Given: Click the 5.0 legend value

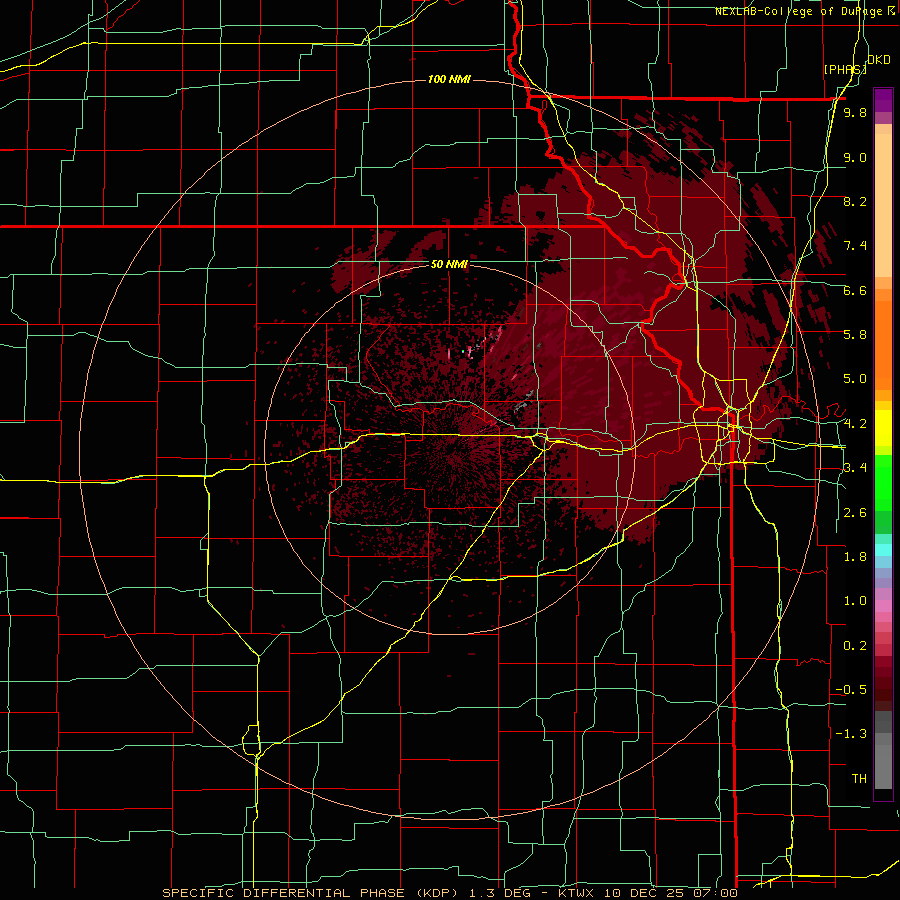Looking at the screenshot, I should click(x=855, y=379).
